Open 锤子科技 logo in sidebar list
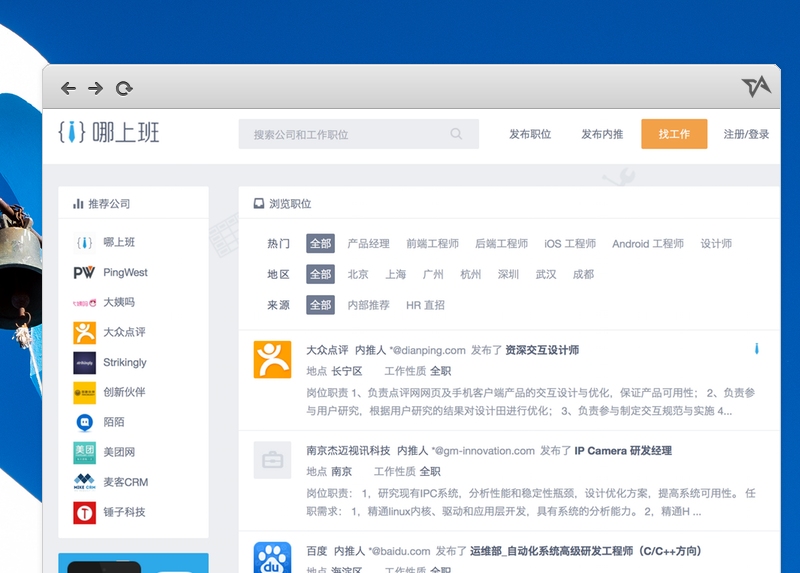Image resolution: width=800 pixels, height=573 pixels. (x=84, y=512)
